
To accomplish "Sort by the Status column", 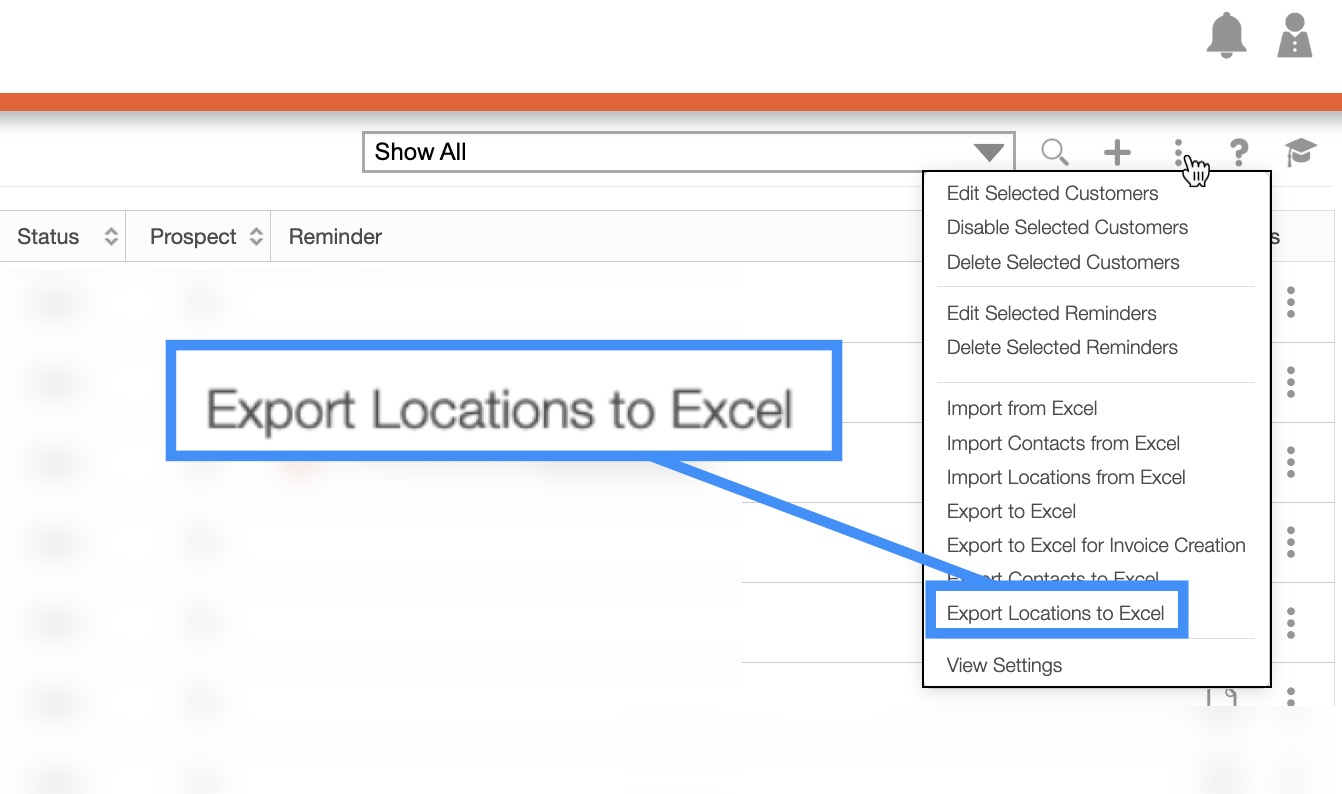I will pos(111,237).
